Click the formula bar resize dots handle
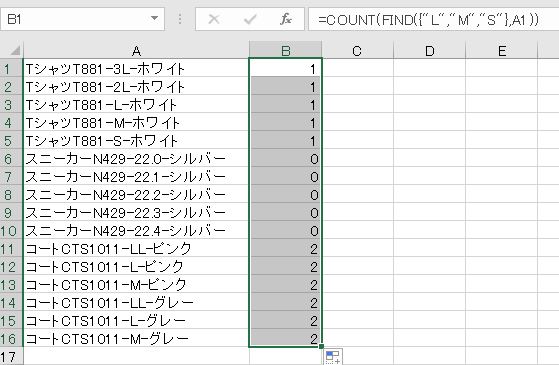 [180, 19]
